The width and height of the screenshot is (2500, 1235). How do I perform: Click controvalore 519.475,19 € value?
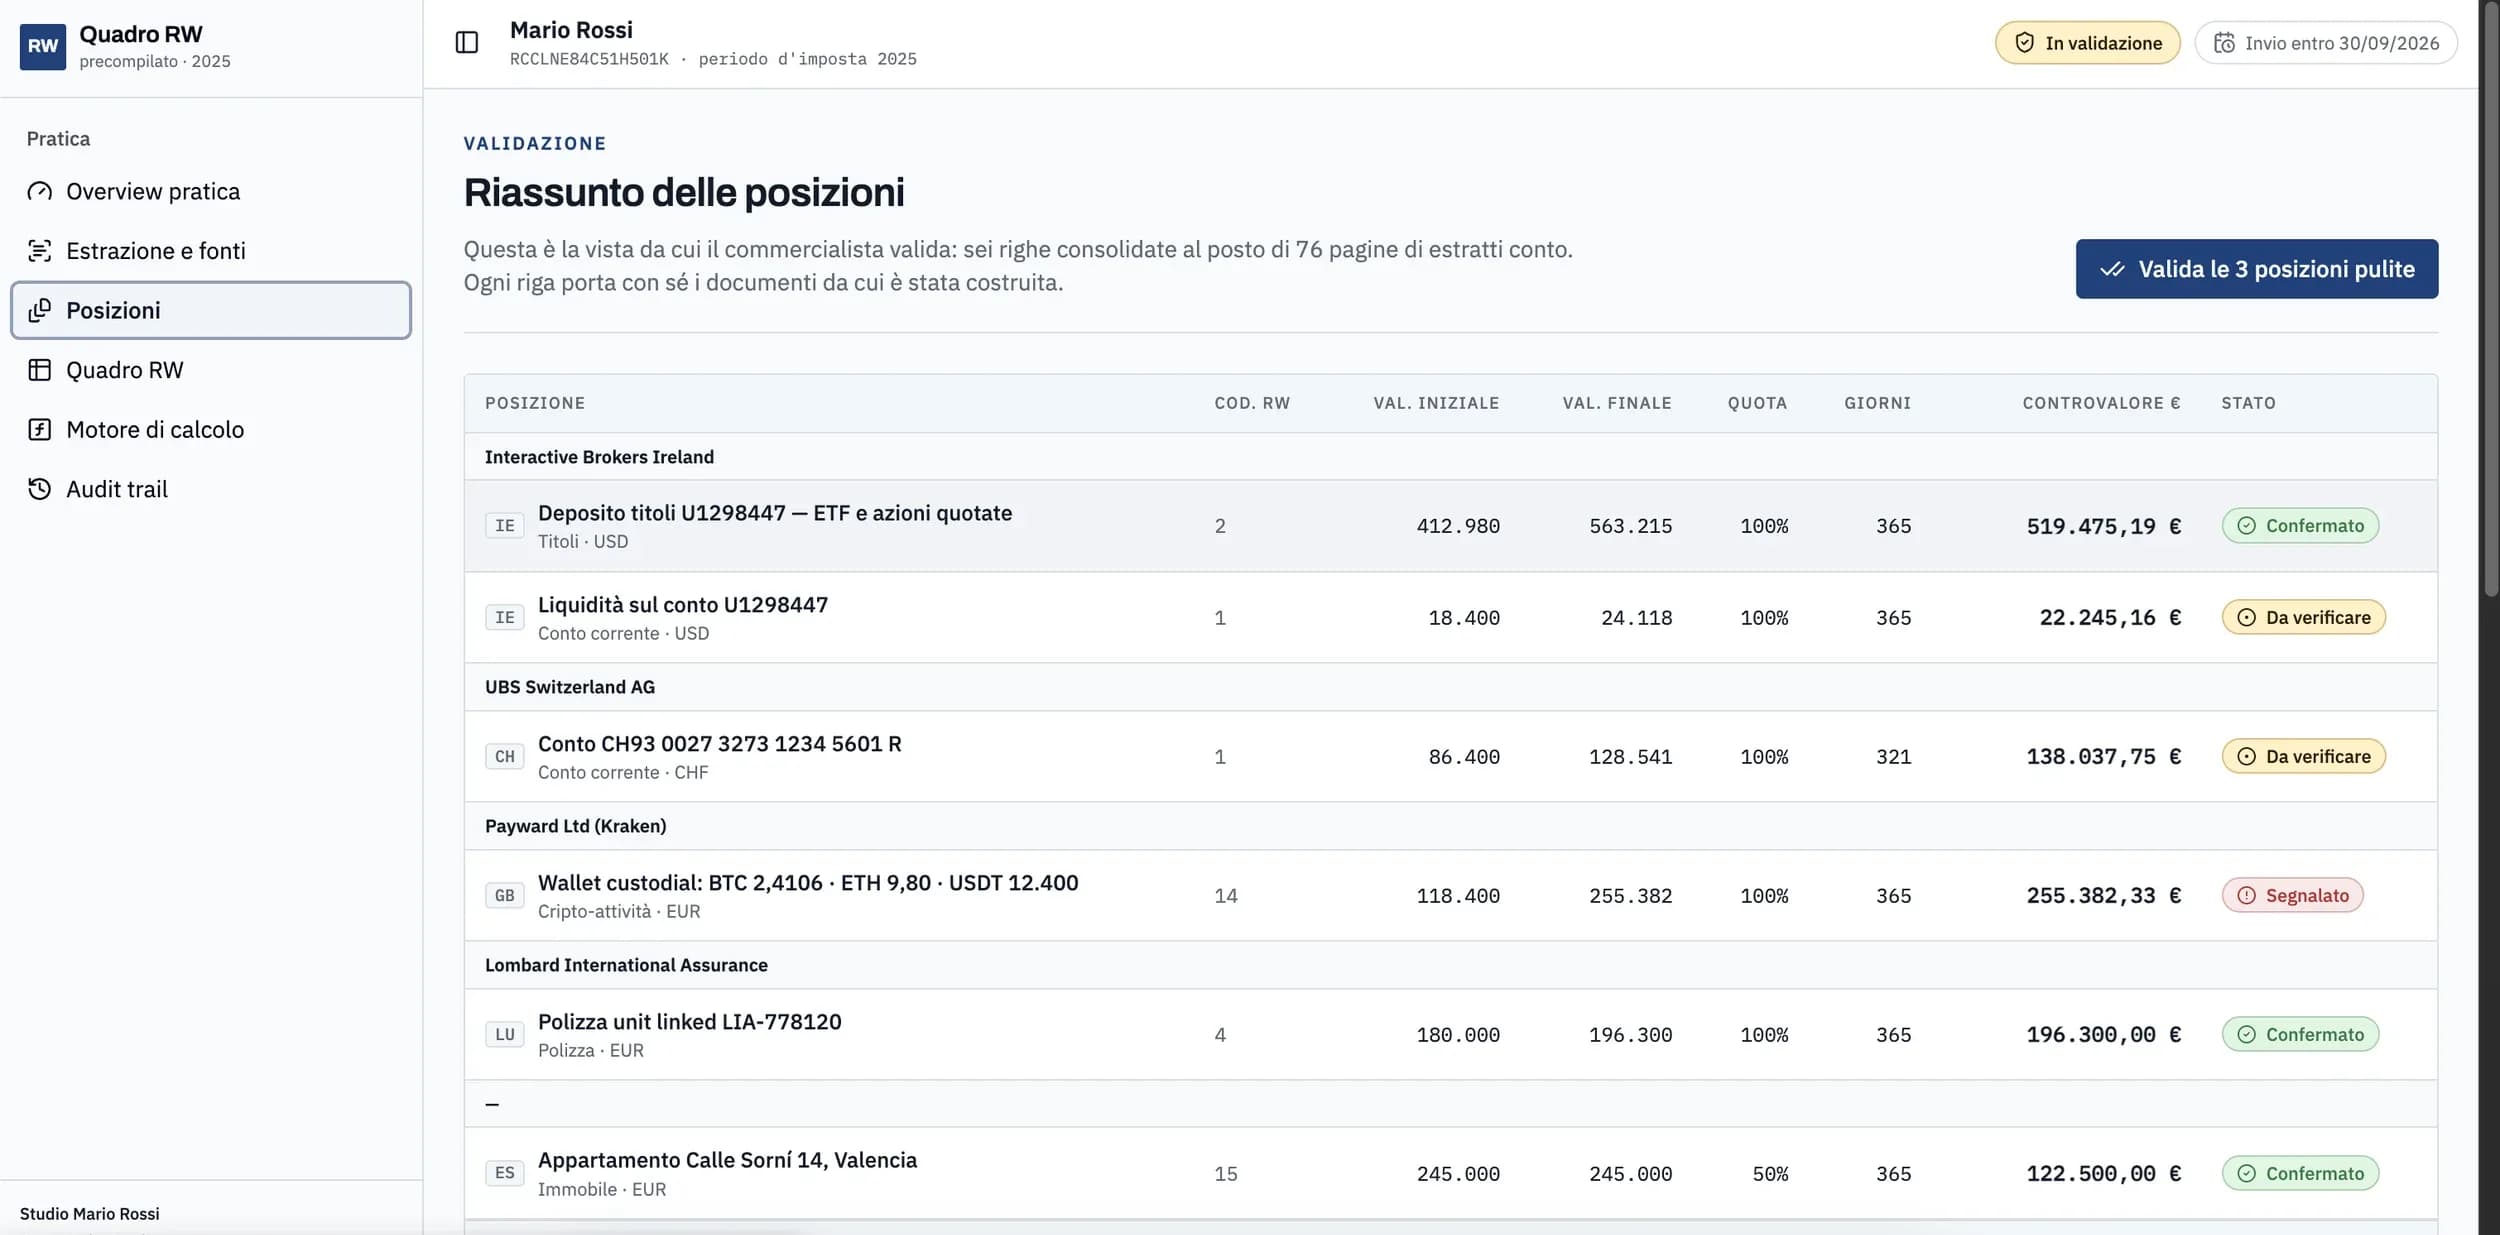pyautogui.click(x=2104, y=526)
